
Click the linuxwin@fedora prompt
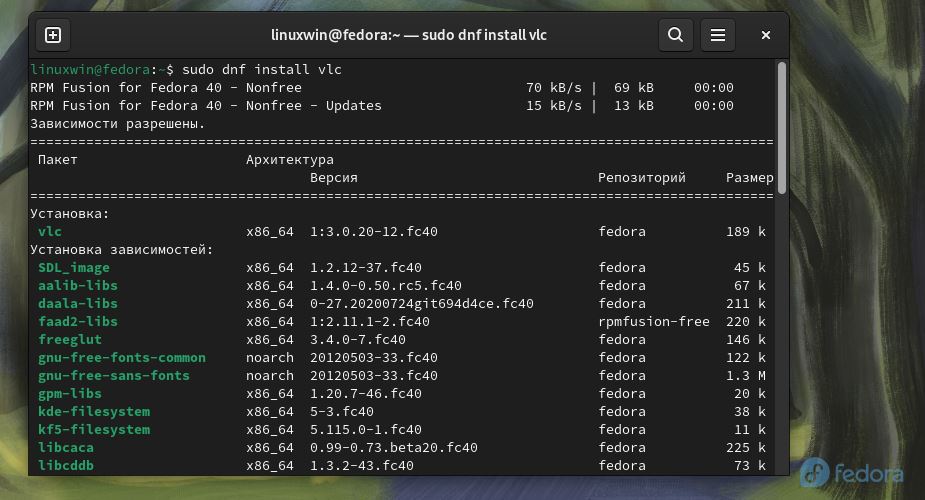90,70
